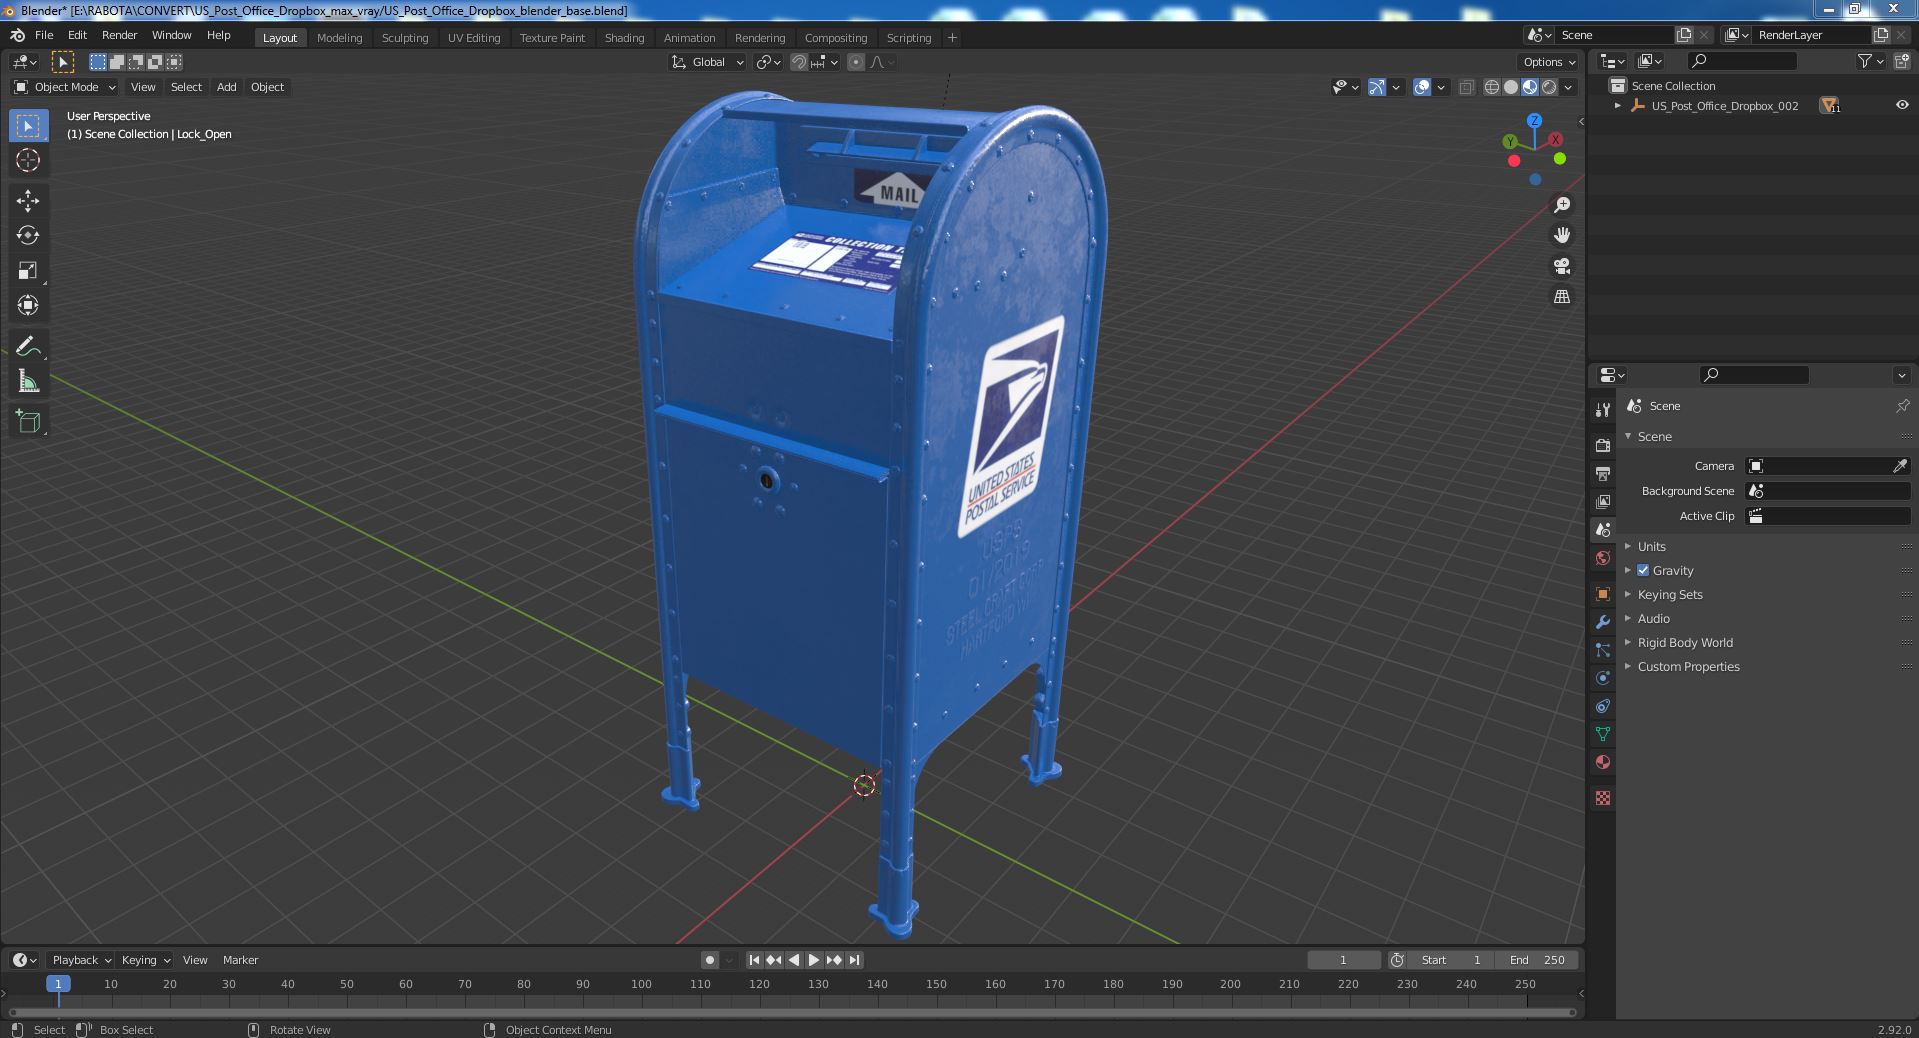Open Physics properties tab

tap(1603, 678)
